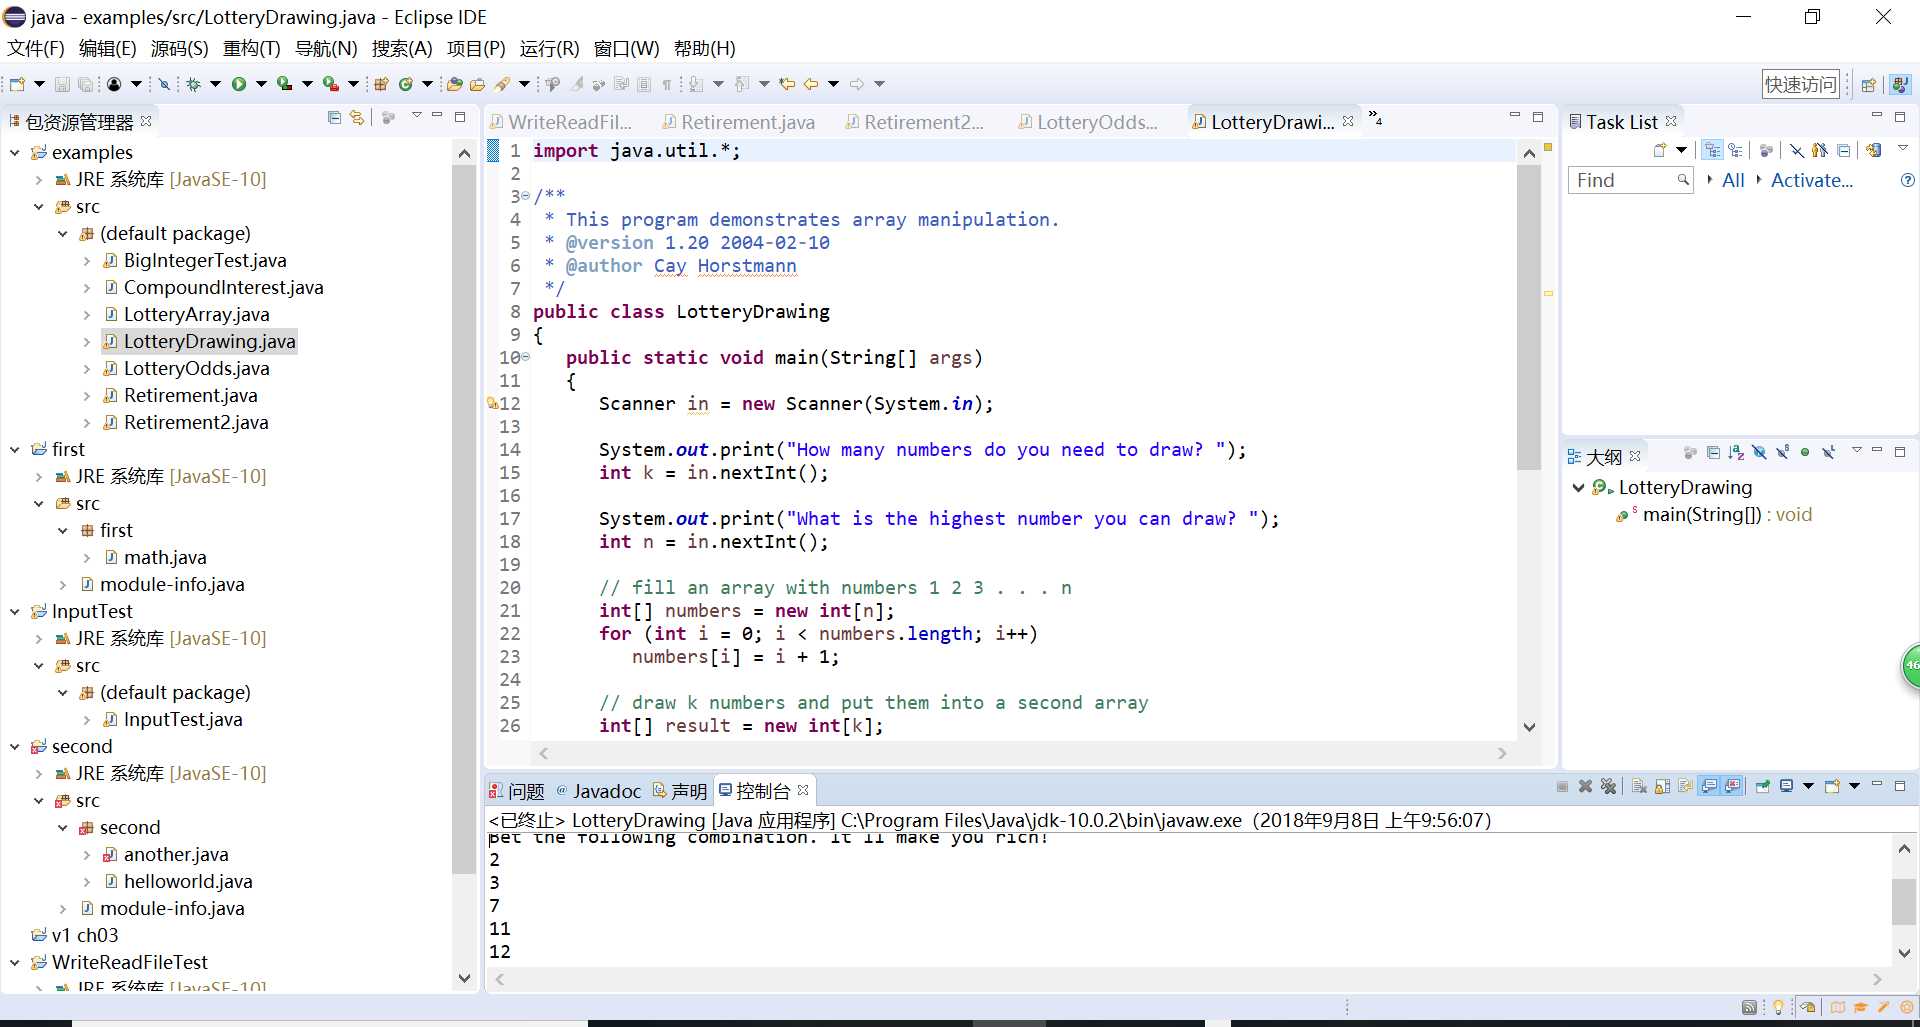1920x1027 pixels.
Task: Click the Display Selected Console icon
Action: tap(1786, 786)
